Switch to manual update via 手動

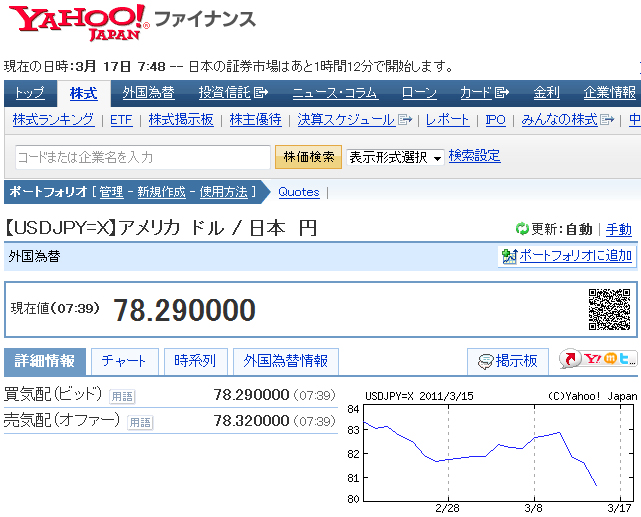619,229
